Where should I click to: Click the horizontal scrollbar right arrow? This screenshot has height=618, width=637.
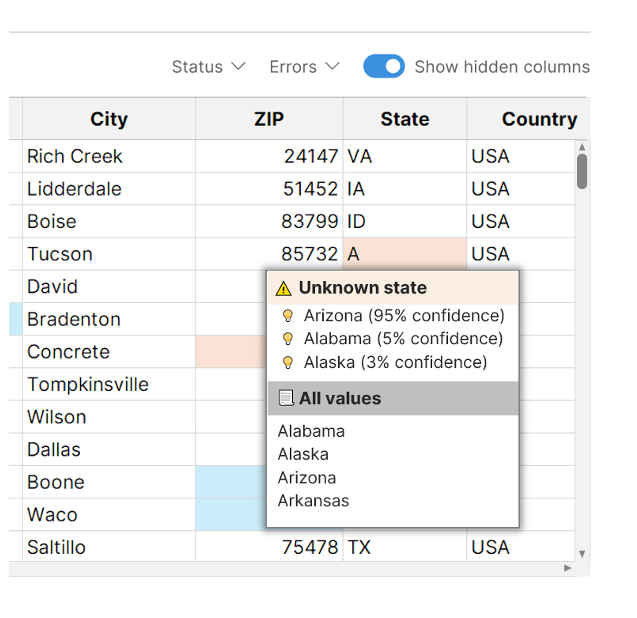point(568,568)
